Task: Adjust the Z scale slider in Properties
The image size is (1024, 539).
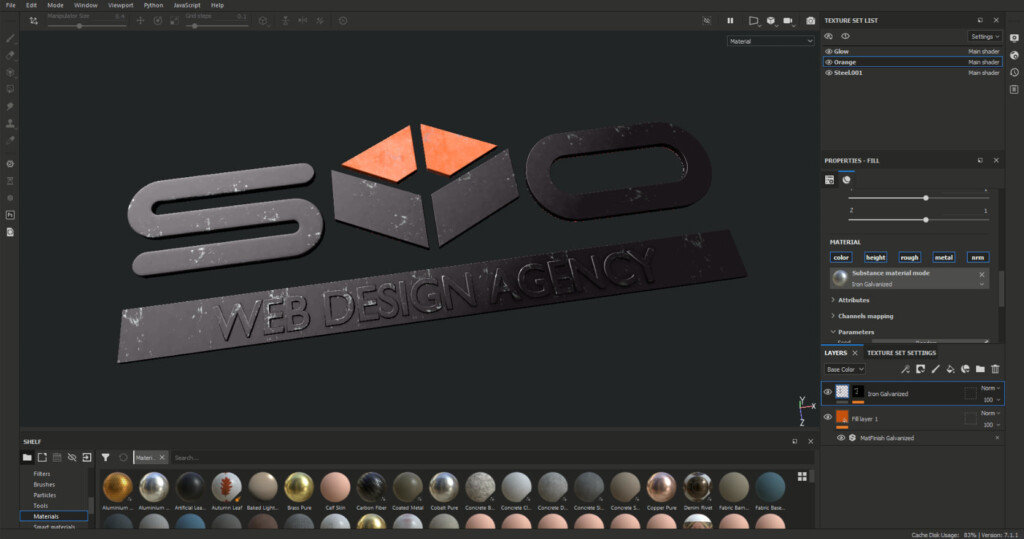Action: click(x=919, y=220)
